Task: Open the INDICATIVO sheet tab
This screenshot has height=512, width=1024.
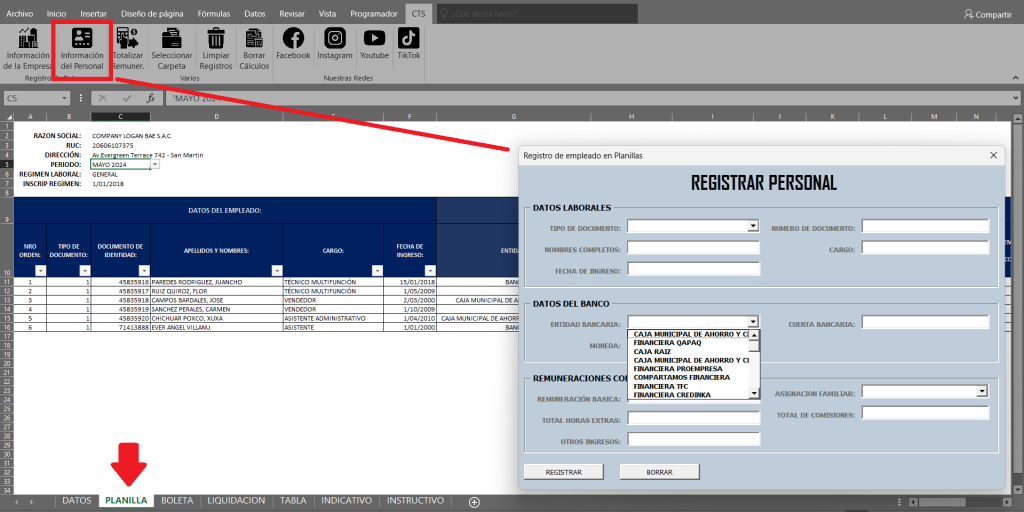Action: 347,501
